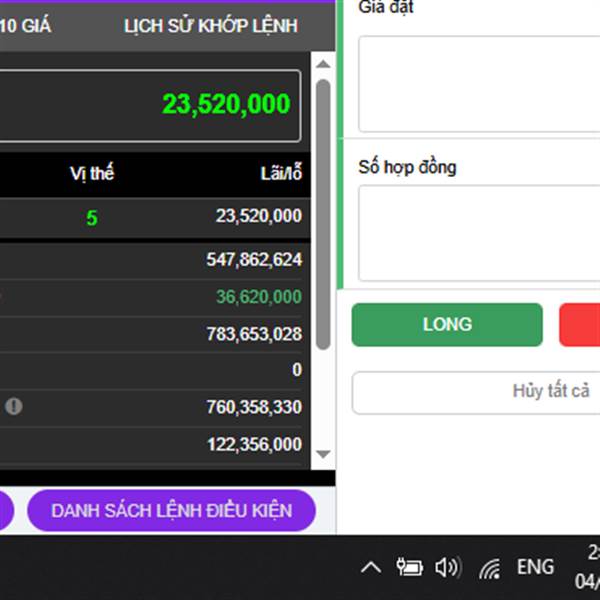Click the Lãi/lỗ column header
The width and height of the screenshot is (600, 600).
coord(281,173)
